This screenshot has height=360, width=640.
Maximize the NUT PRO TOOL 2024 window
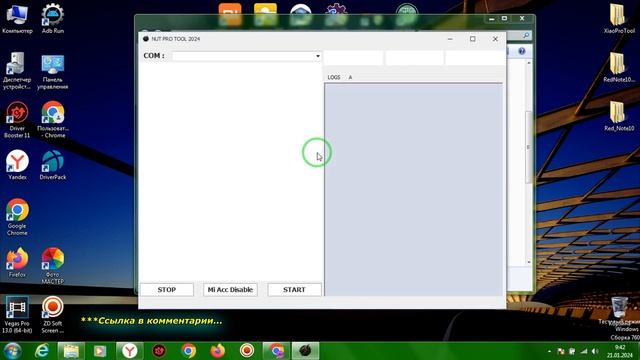[x=473, y=39]
